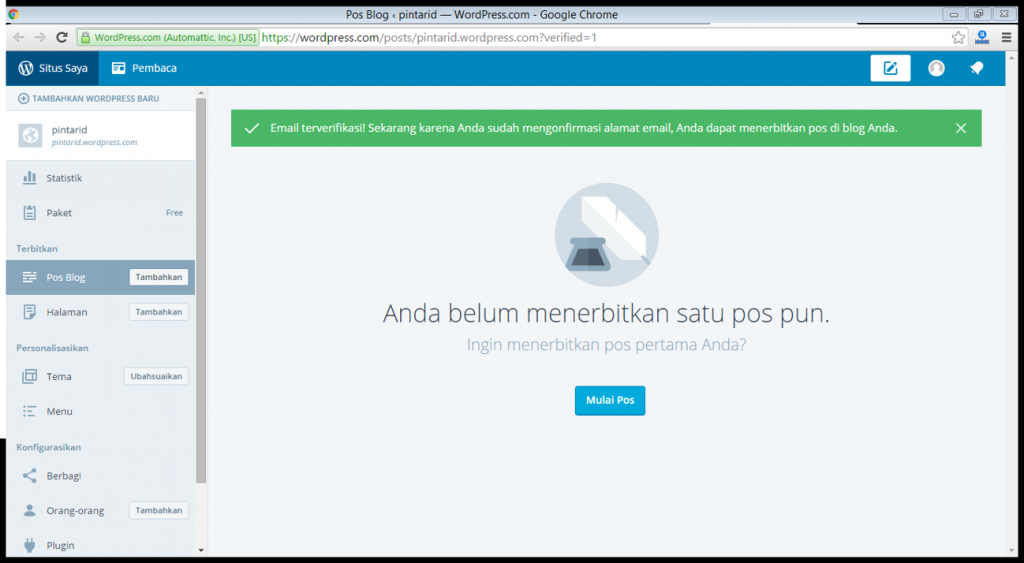Open the user profile avatar icon
The image size is (1024, 563).
(936, 68)
